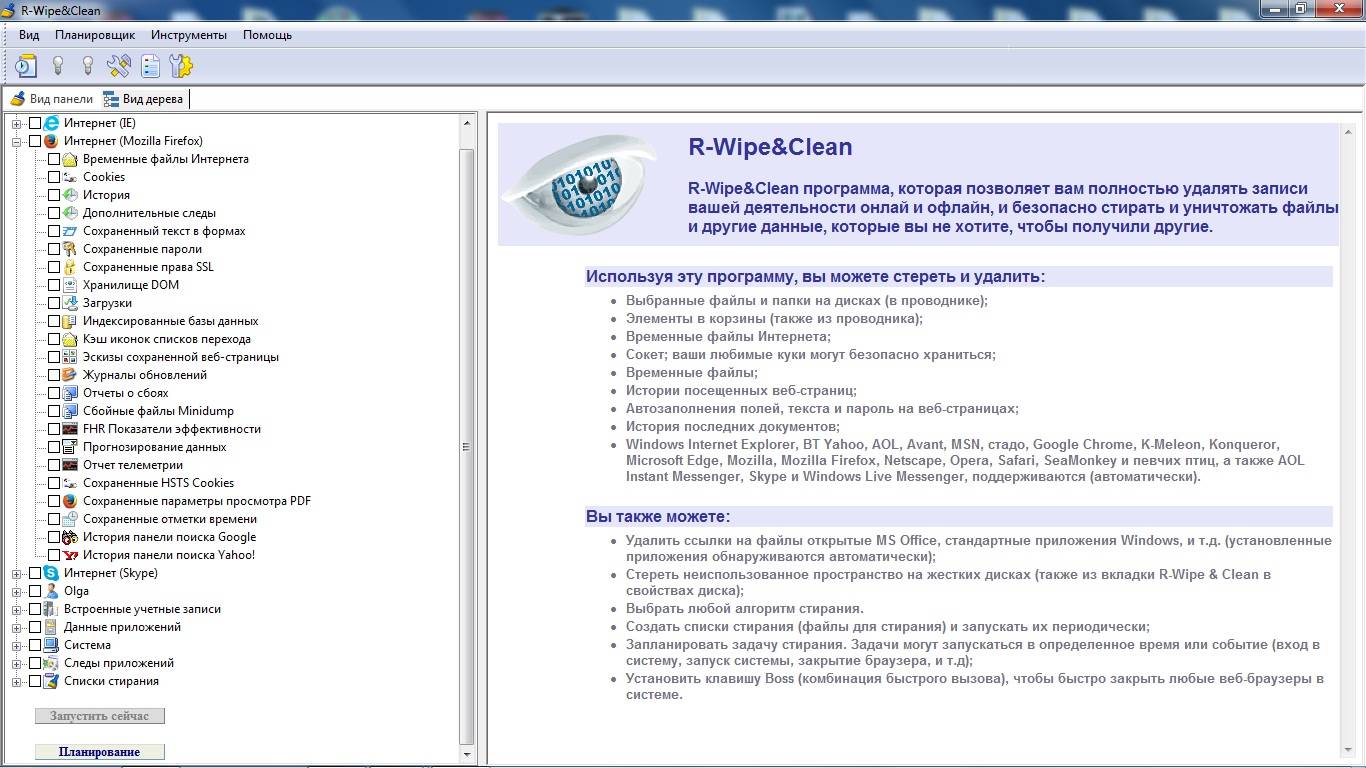The width and height of the screenshot is (1366, 768).
Task: Click the Запустить сейчас button
Action: tap(100, 716)
